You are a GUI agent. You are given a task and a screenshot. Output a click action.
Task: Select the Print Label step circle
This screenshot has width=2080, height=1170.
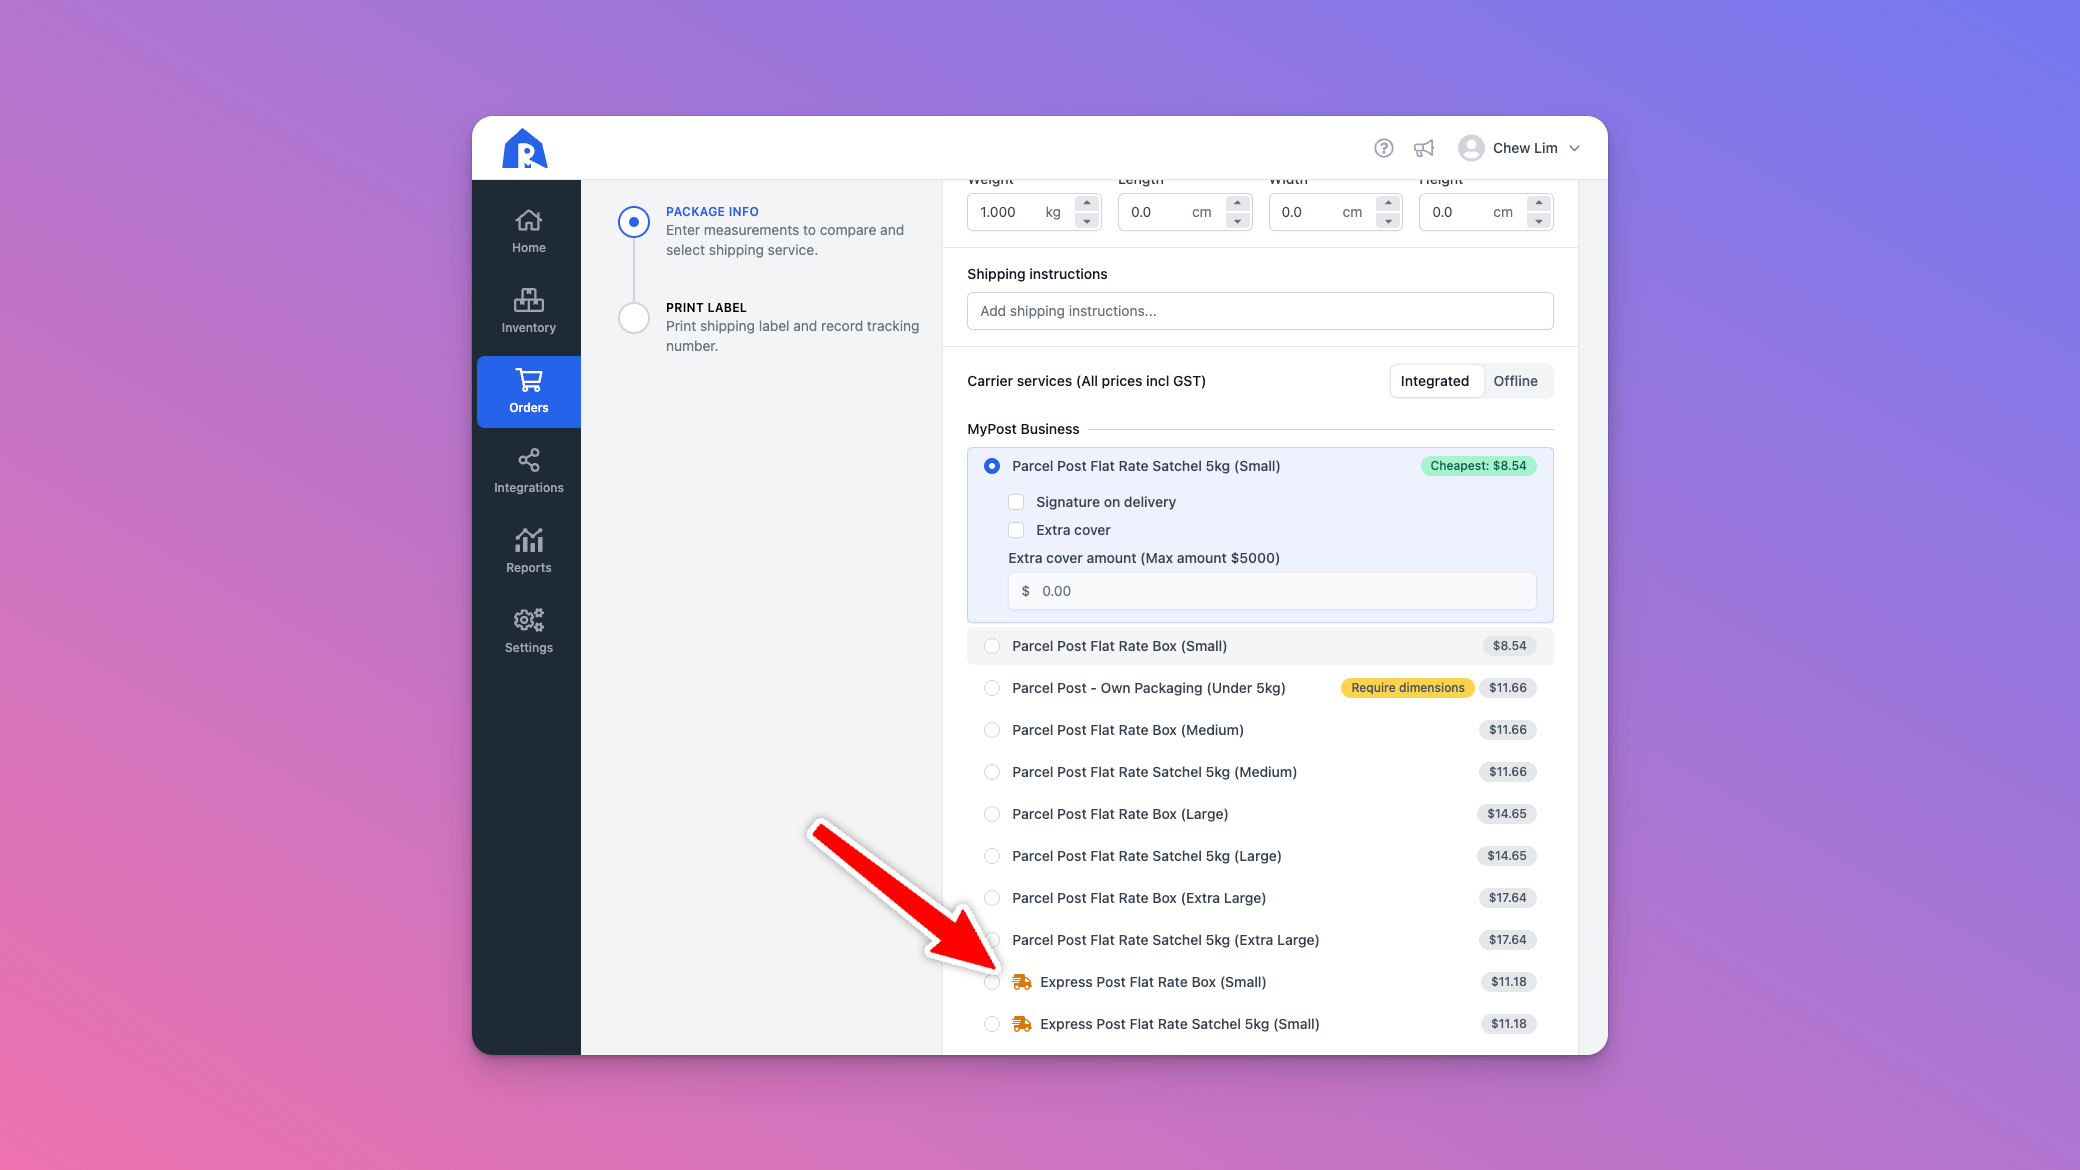click(634, 318)
